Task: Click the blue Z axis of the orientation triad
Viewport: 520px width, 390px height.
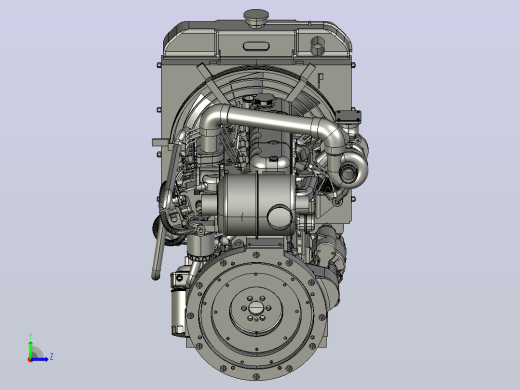Action: pyautogui.click(x=39, y=359)
